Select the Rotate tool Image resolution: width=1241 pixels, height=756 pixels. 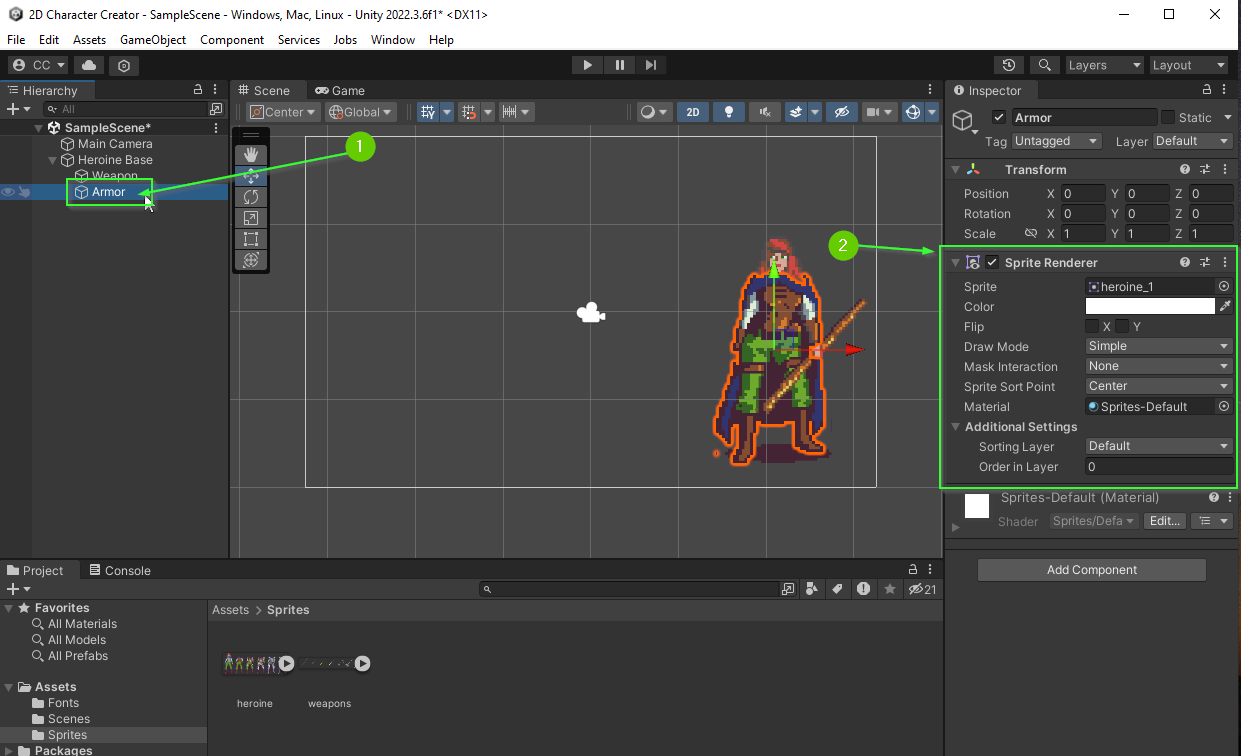click(x=250, y=198)
